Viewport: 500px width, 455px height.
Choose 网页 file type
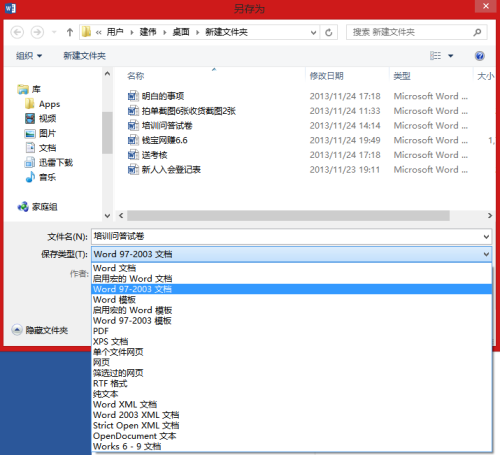(x=292, y=363)
